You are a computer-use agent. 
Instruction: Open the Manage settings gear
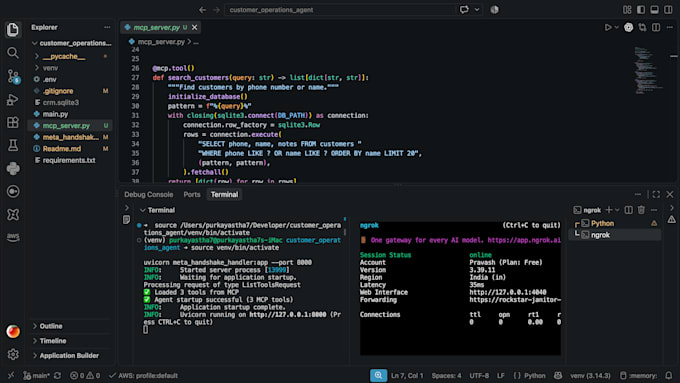pos(13,354)
